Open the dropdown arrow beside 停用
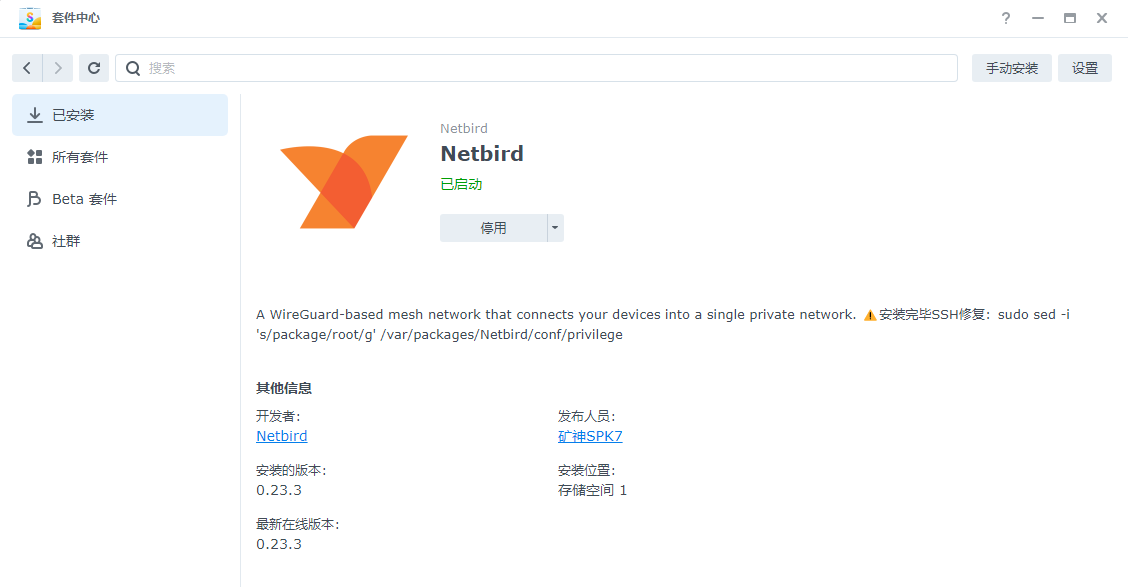 (554, 227)
